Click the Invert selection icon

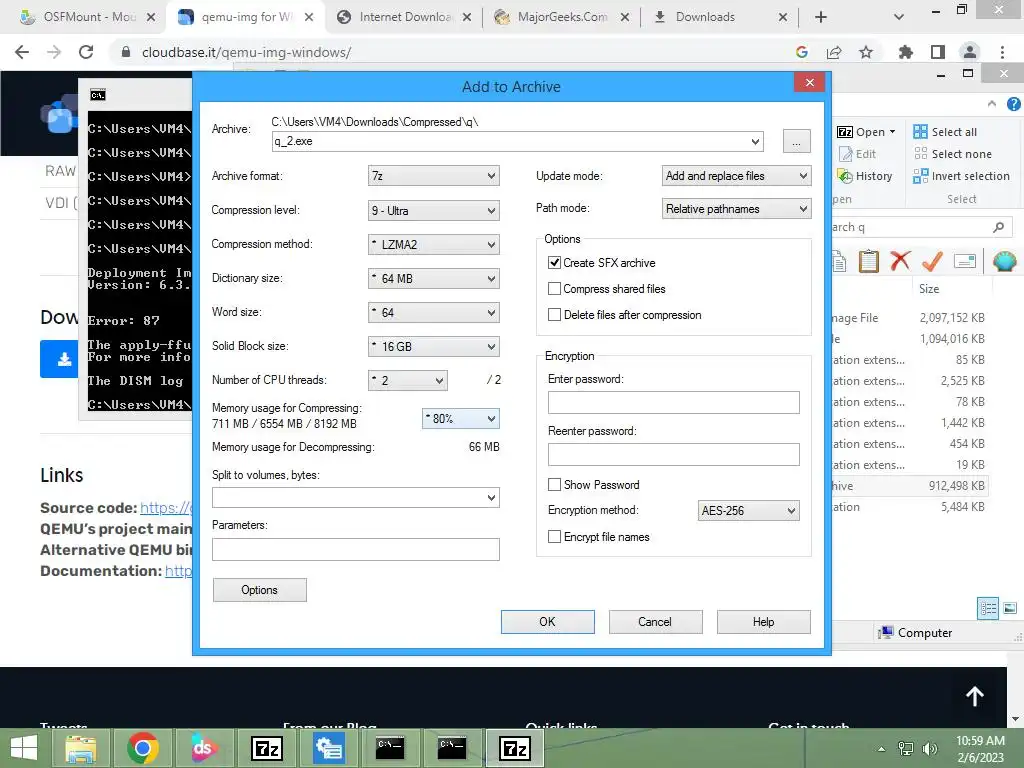click(920, 176)
